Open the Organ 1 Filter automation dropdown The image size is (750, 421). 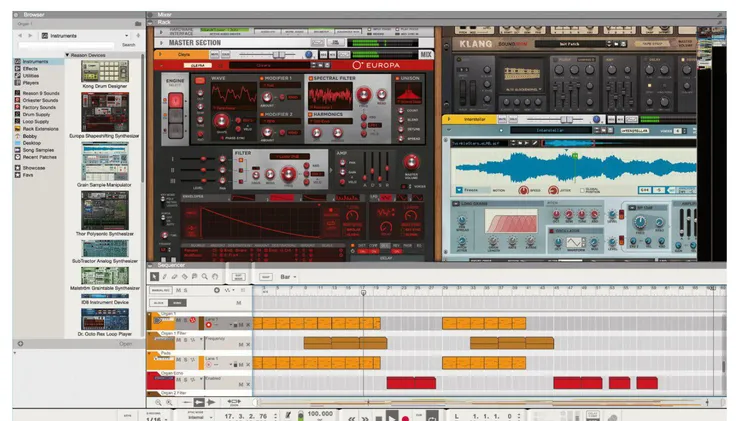tap(200, 340)
